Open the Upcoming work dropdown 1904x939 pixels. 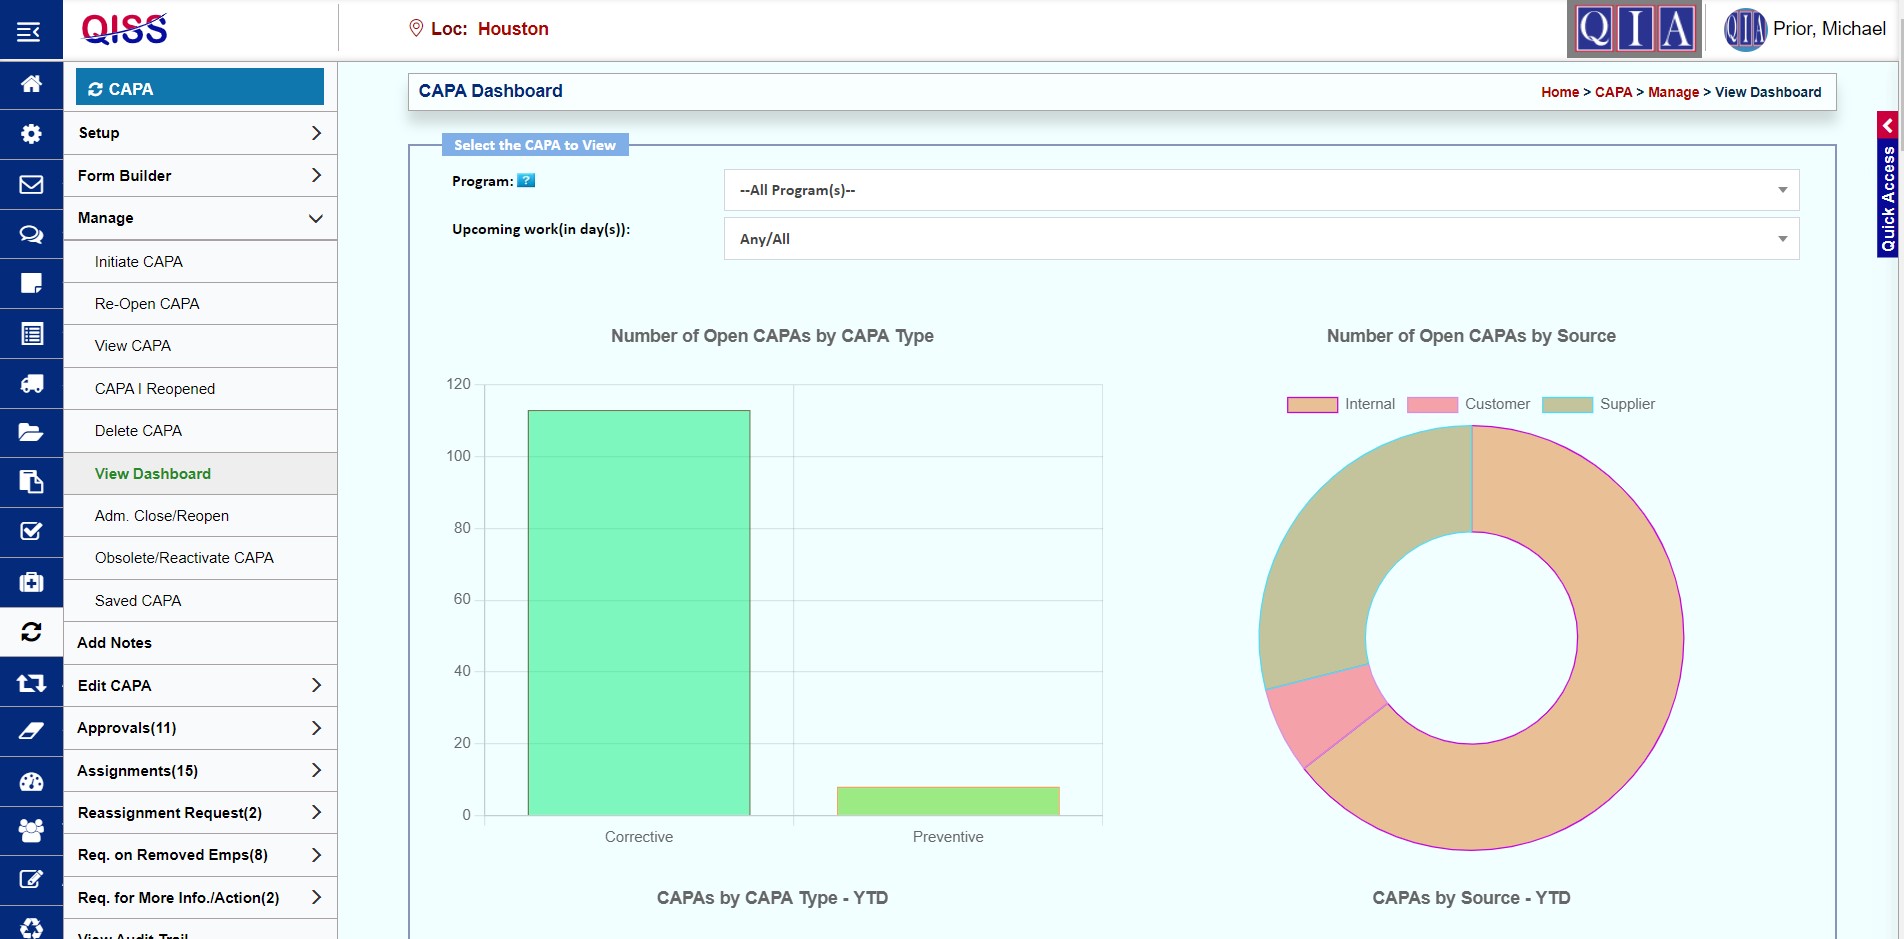tap(1259, 238)
